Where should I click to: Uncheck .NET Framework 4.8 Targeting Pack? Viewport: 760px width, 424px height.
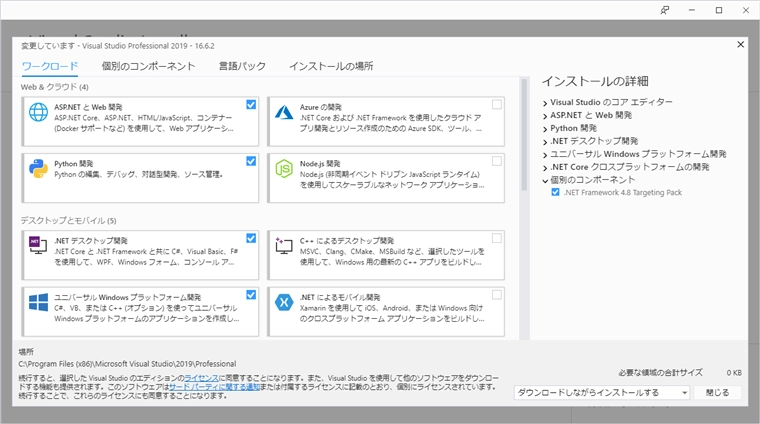(x=555, y=192)
